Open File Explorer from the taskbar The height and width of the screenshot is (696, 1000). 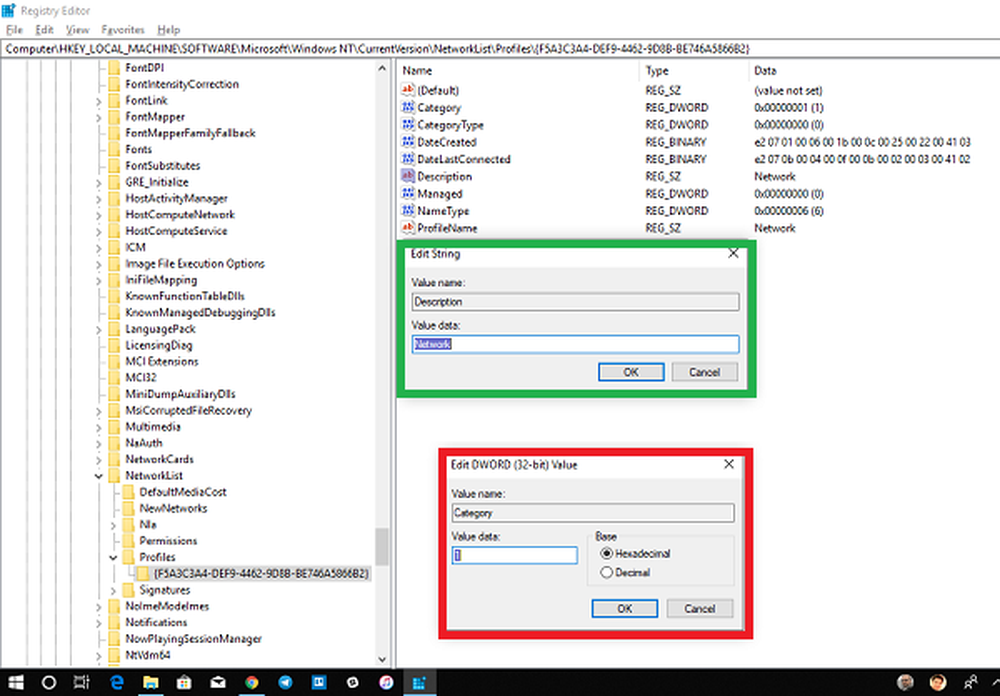point(149,683)
